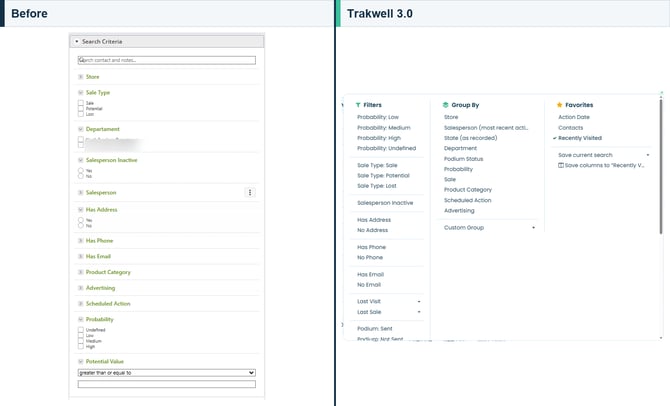Group by Scheduled Action
Screen dimensions: 670x406
pos(467,200)
